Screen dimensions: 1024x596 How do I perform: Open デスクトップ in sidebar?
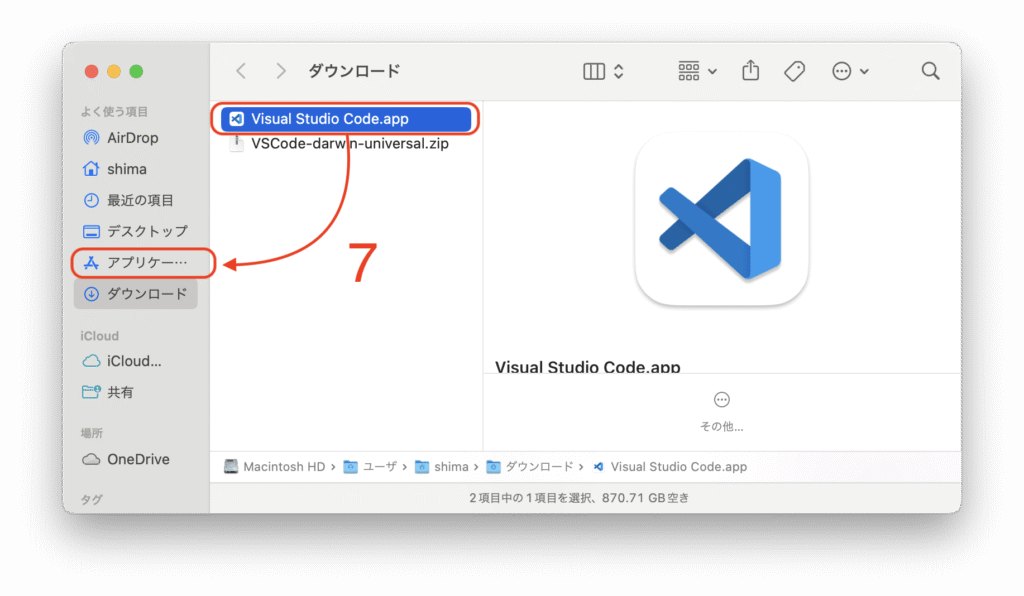tap(136, 231)
